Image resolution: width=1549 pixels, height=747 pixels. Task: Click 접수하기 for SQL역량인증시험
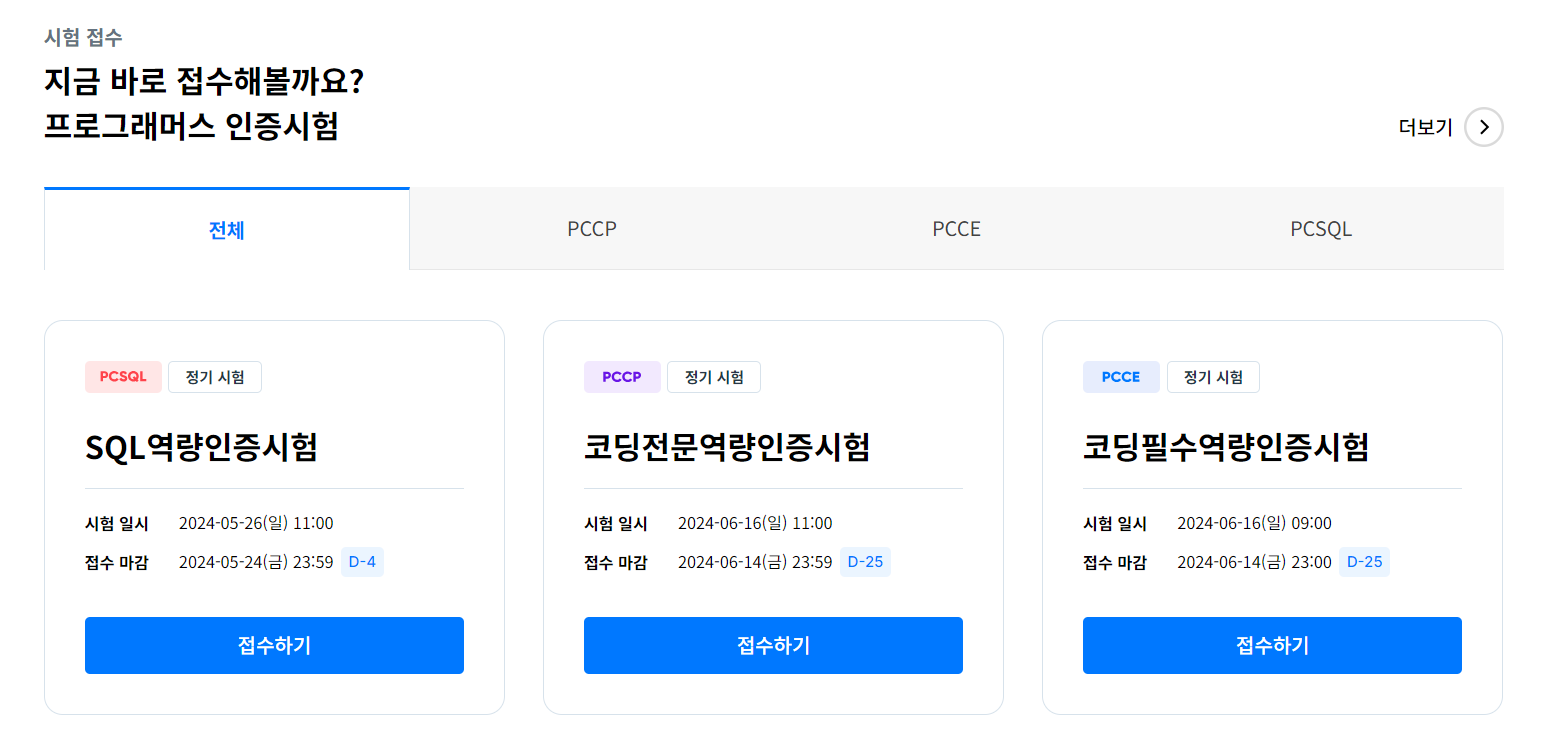[x=274, y=645]
